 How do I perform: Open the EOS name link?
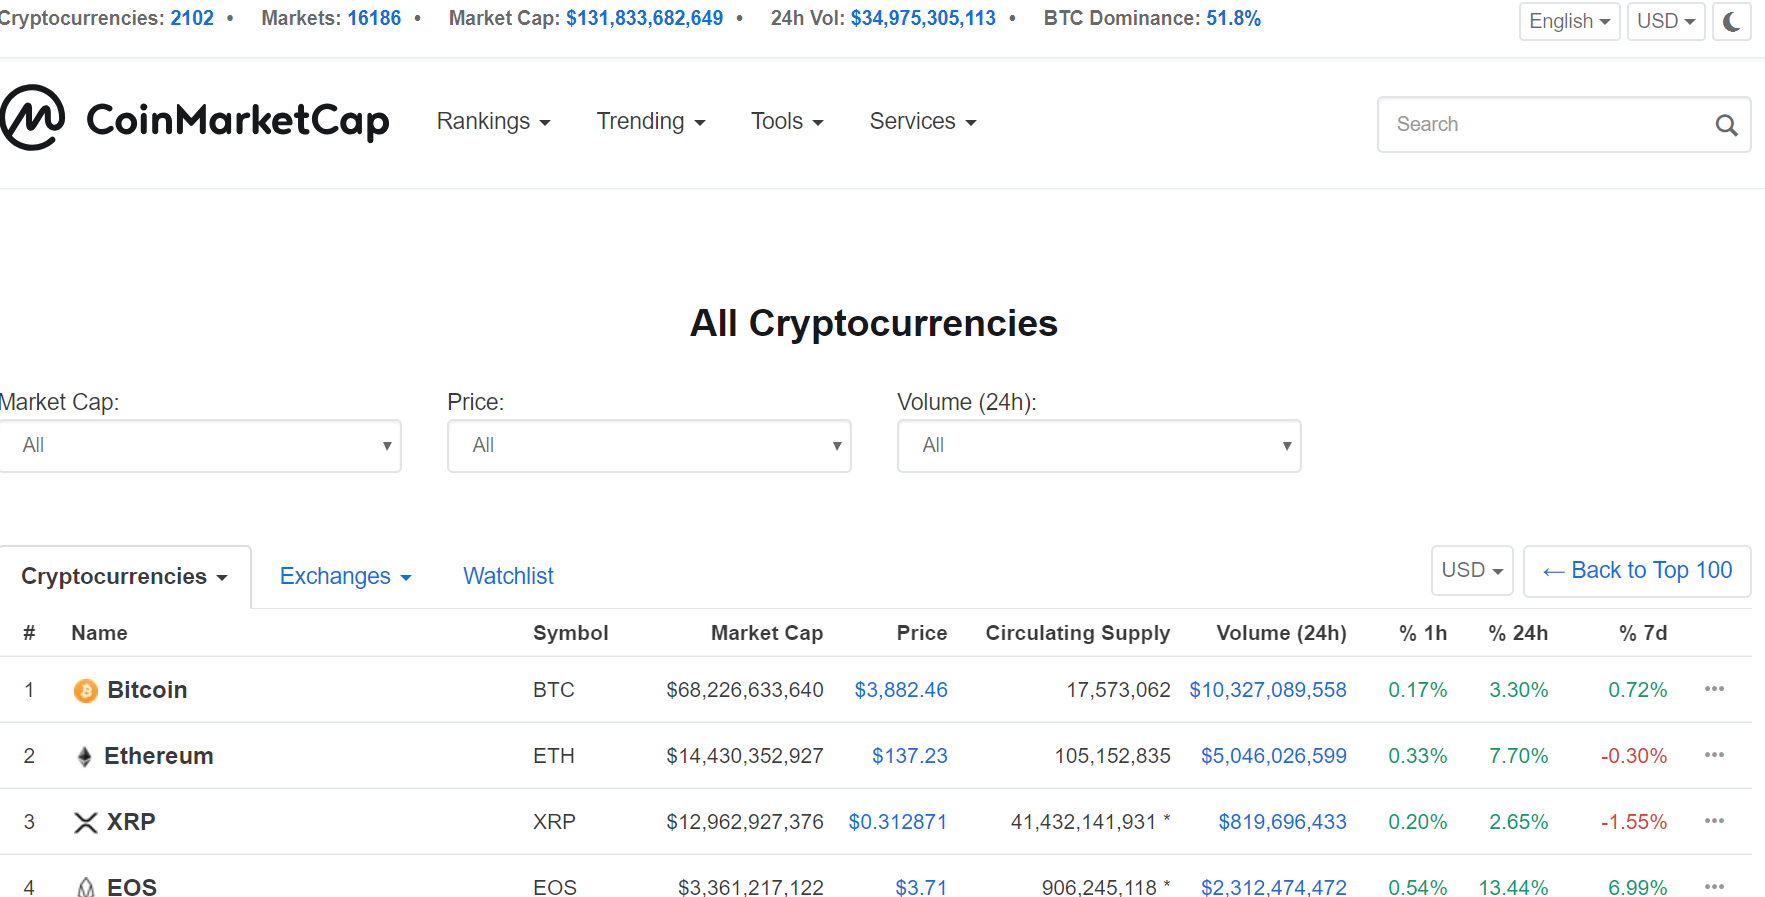coord(132,887)
